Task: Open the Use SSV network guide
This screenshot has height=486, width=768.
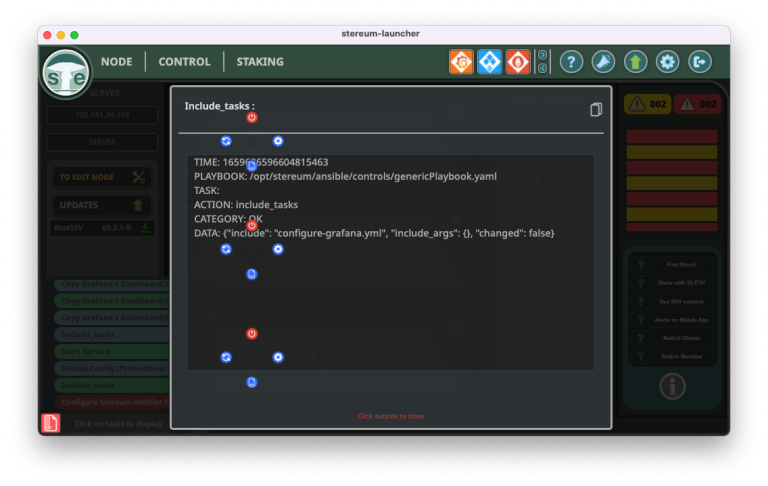Action: [672, 301]
